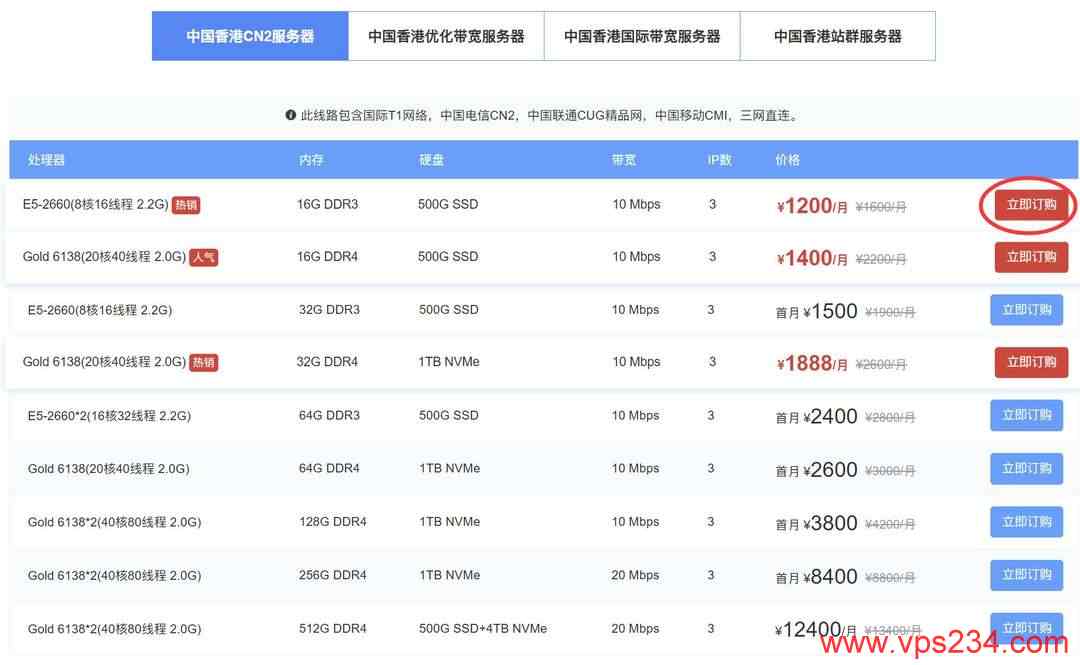Open 中国香港站群服务器 tab
The height and width of the screenshot is (665, 1080).
pos(838,36)
